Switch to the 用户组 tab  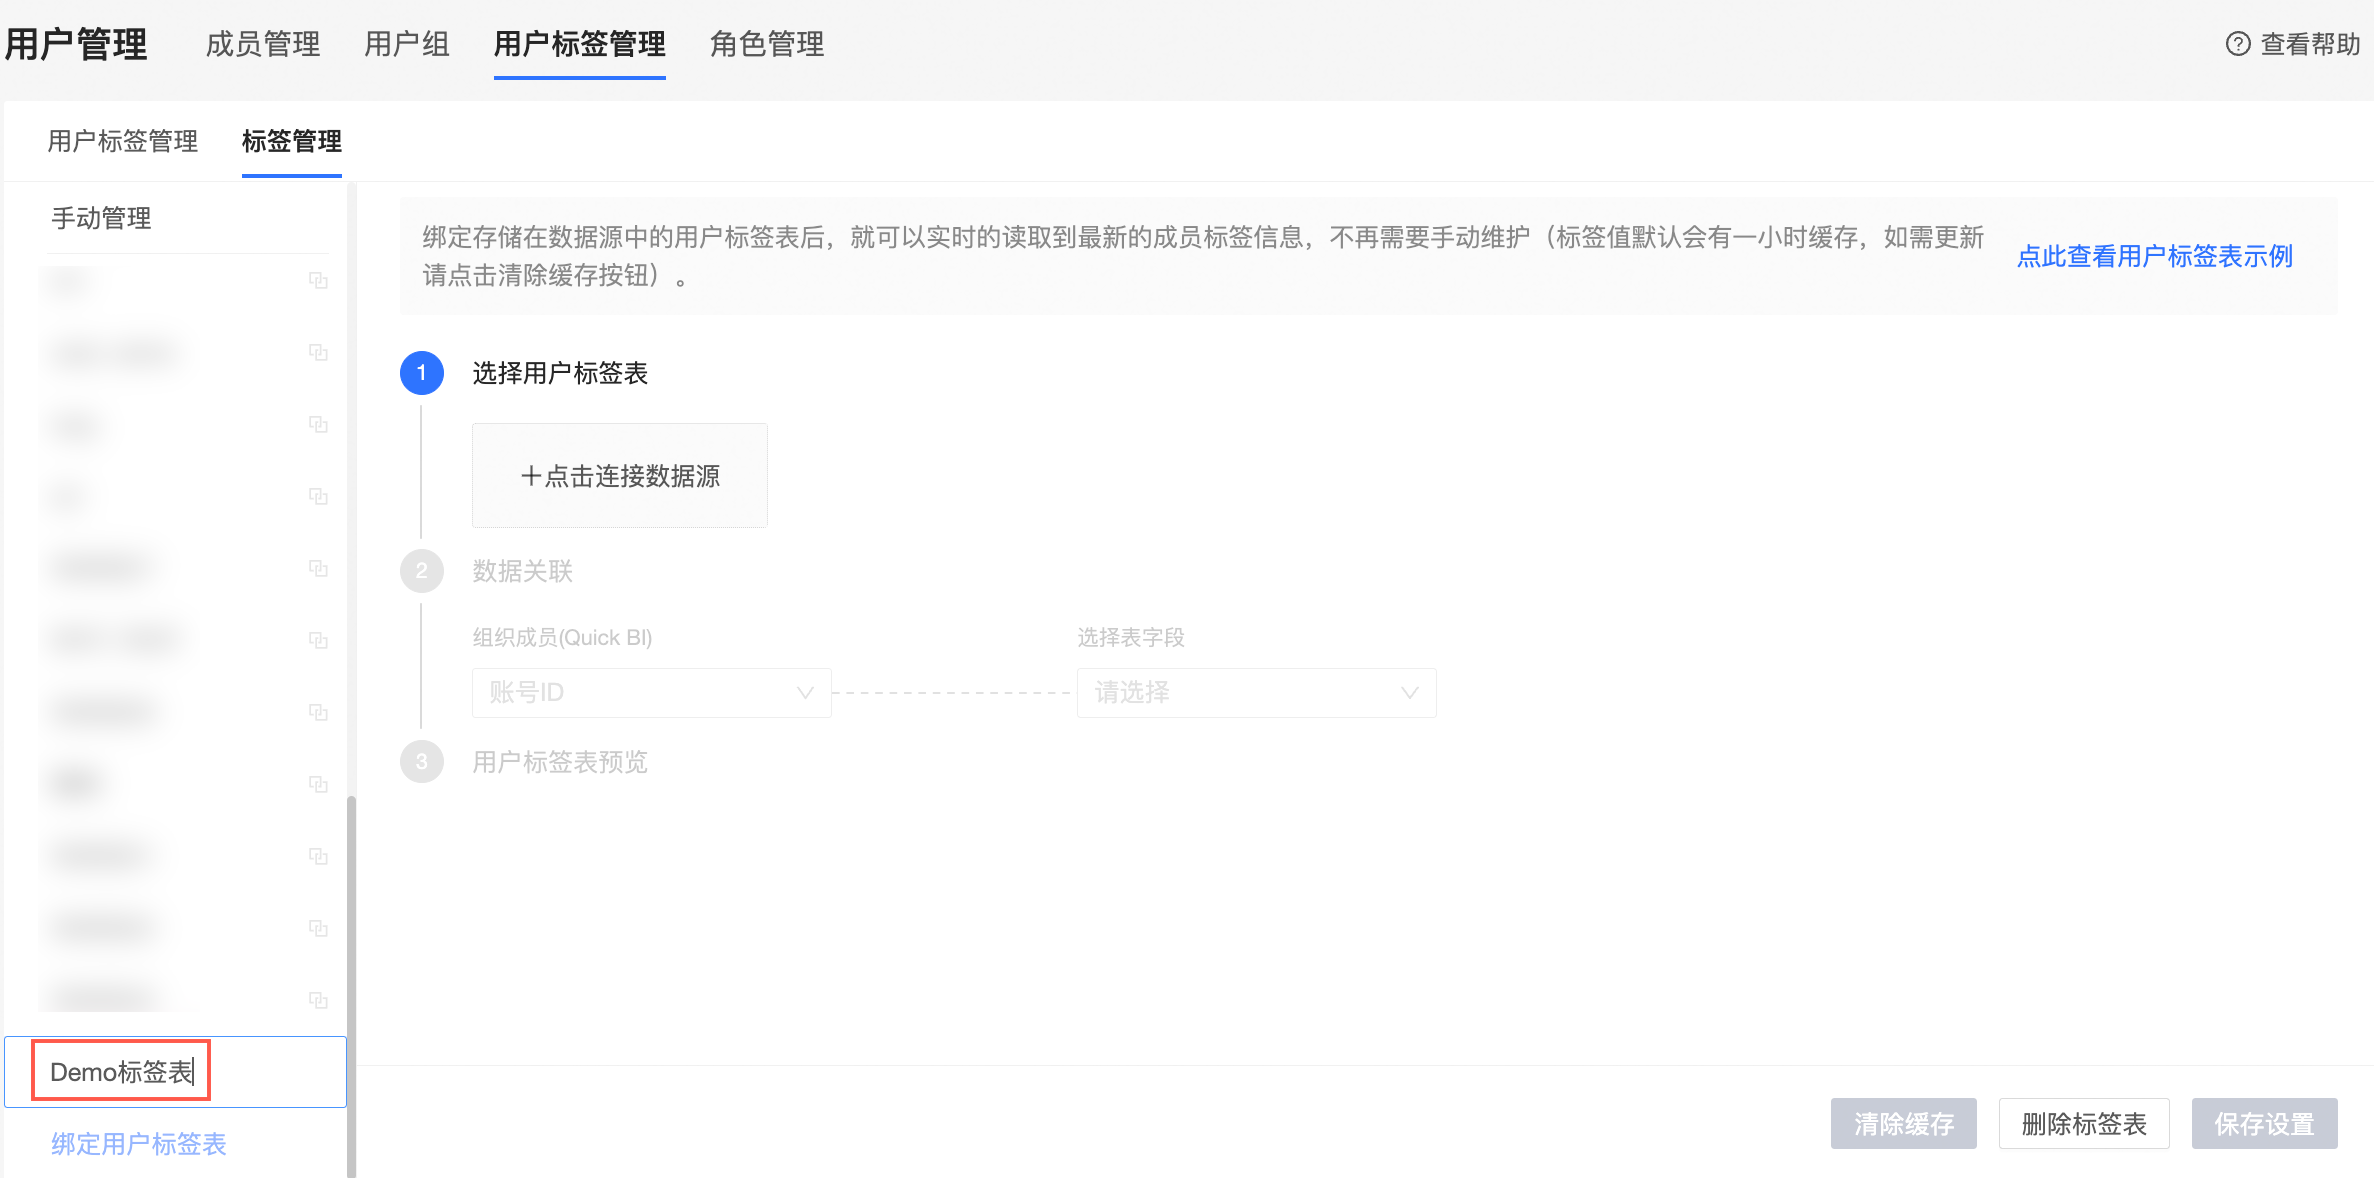pos(406,44)
